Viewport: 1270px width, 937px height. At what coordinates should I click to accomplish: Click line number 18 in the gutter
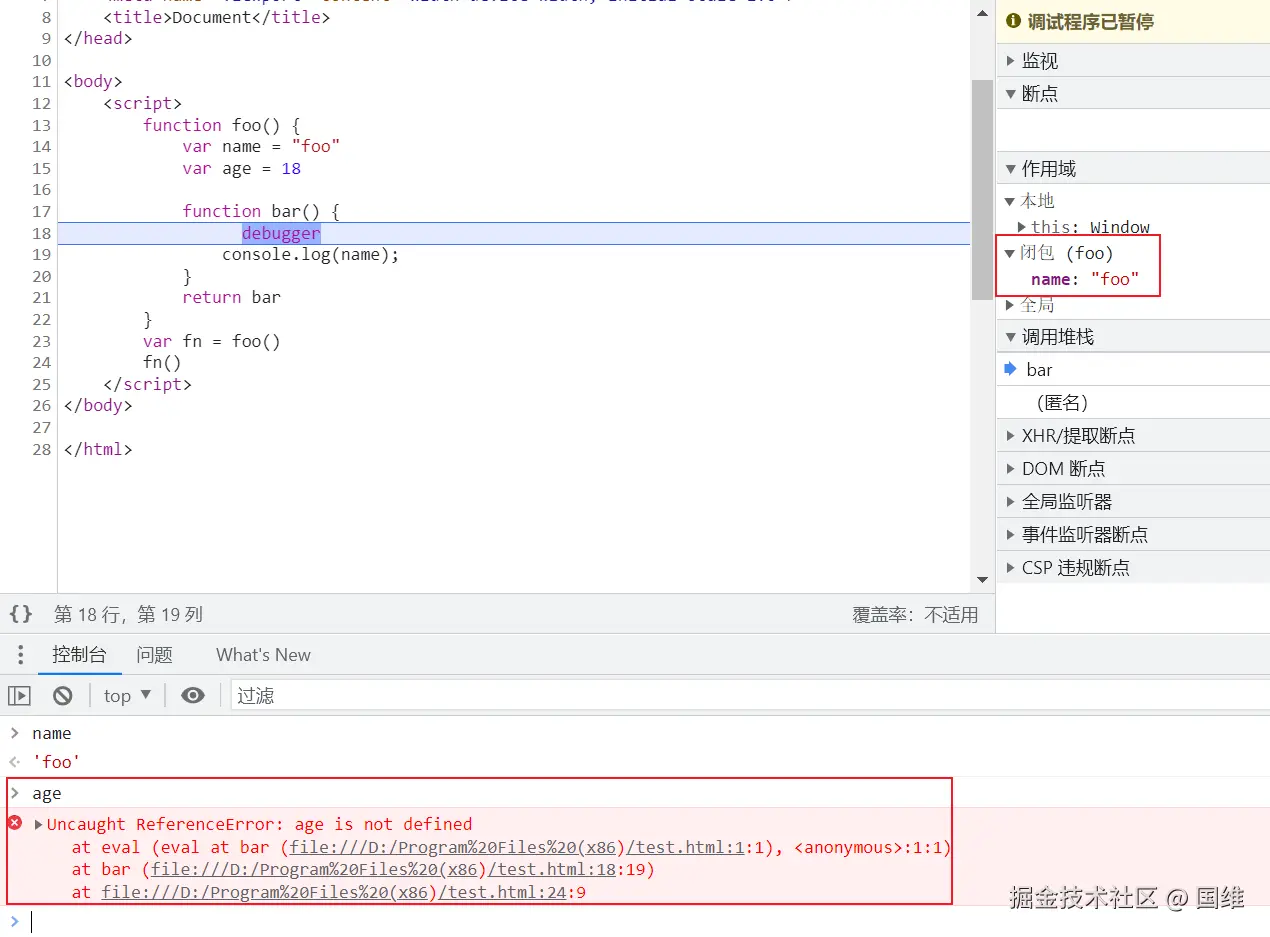coord(40,233)
